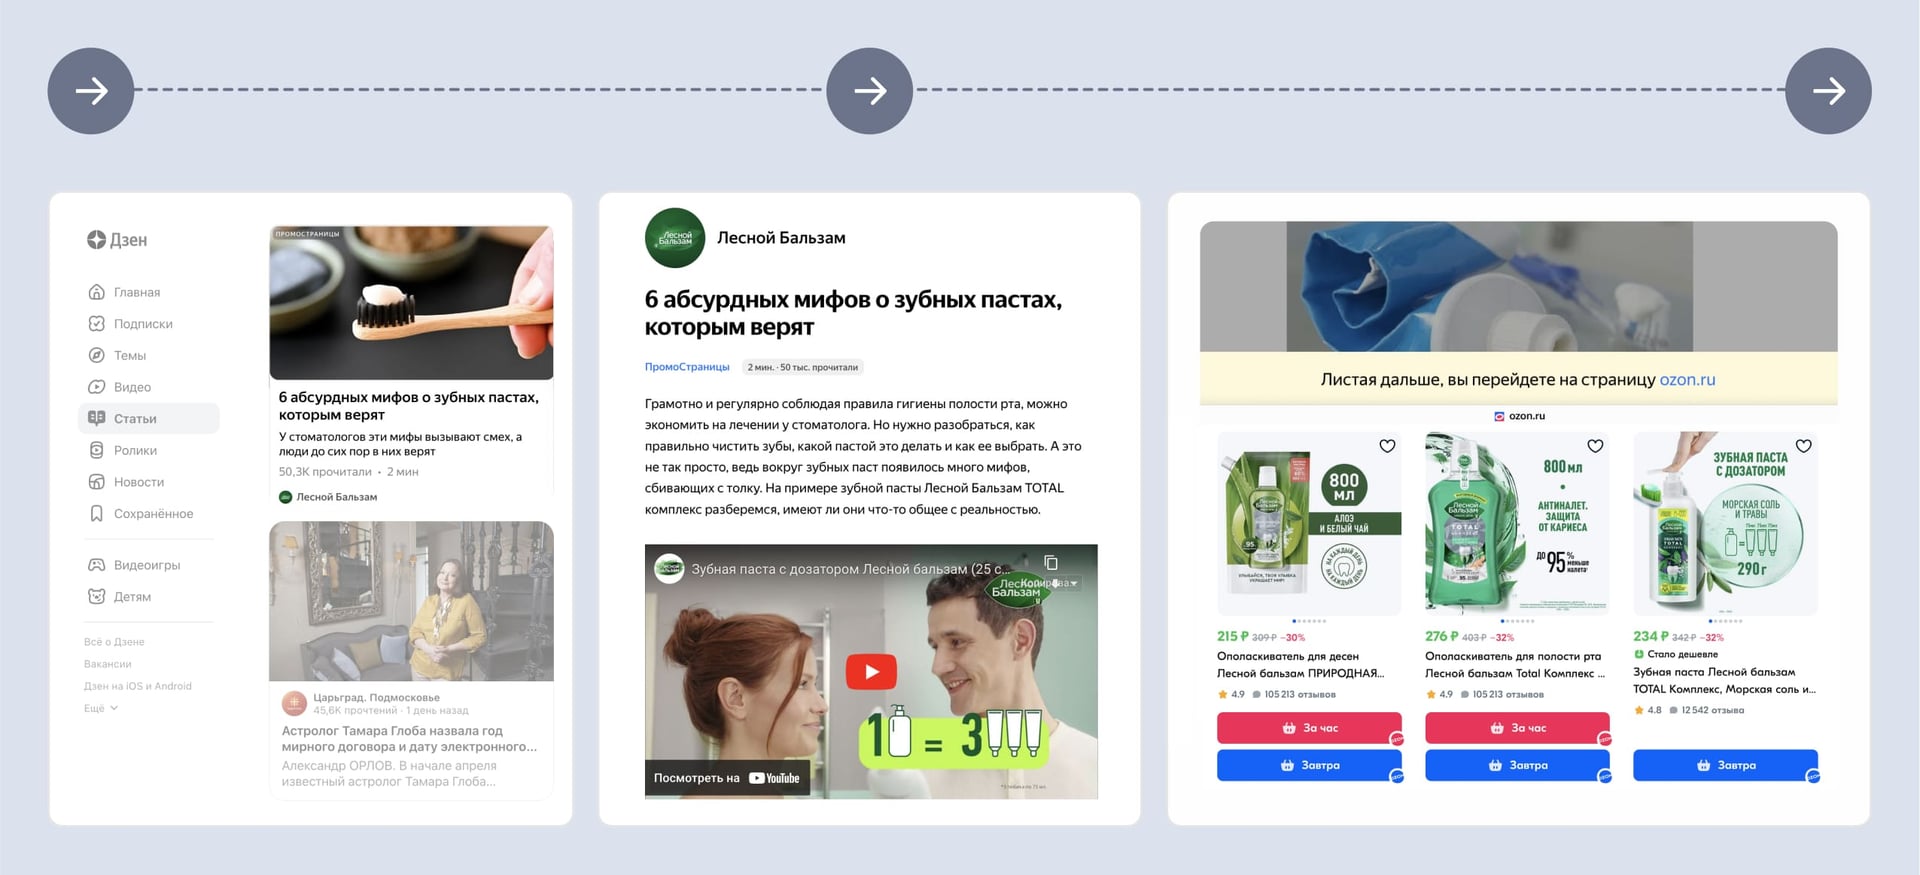Click the Детям icon
1920x875 pixels.
click(x=97, y=597)
